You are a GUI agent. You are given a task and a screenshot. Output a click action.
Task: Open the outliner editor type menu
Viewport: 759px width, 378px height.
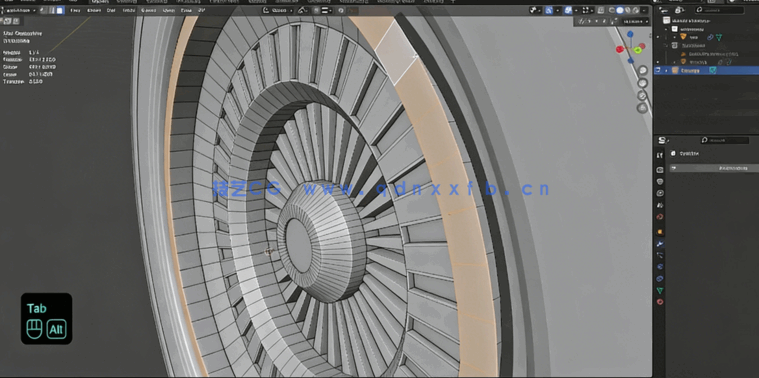[663, 10]
